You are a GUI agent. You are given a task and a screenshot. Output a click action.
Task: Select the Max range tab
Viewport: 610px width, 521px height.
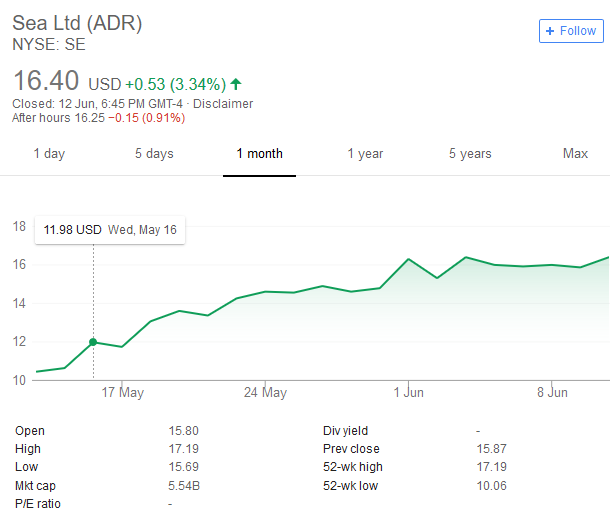(x=575, y=154)
